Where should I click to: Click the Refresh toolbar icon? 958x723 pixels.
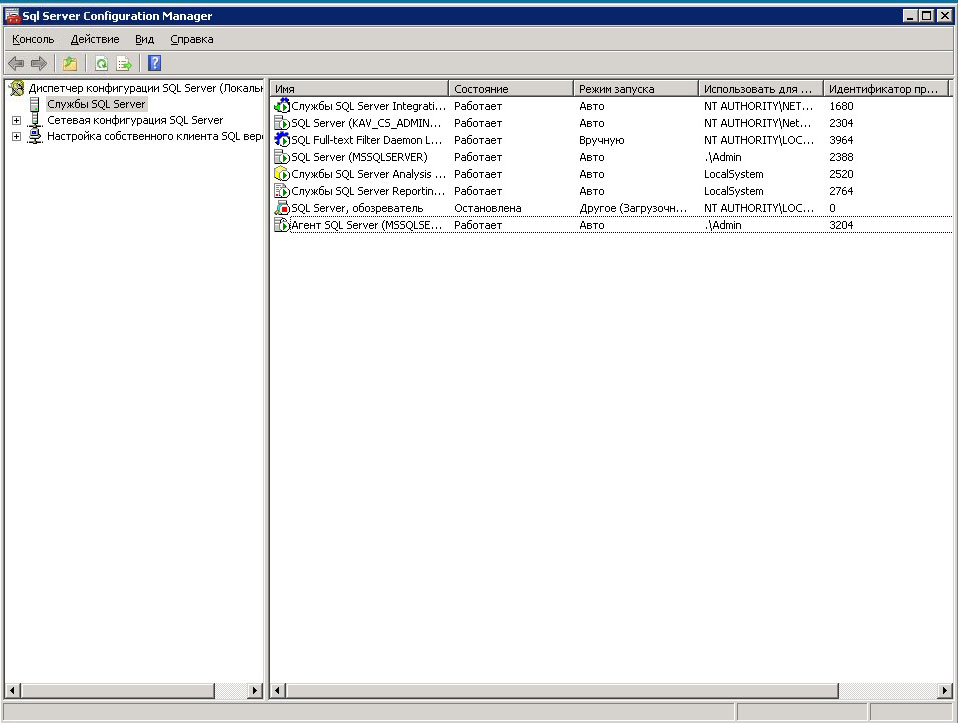point(101,64)
